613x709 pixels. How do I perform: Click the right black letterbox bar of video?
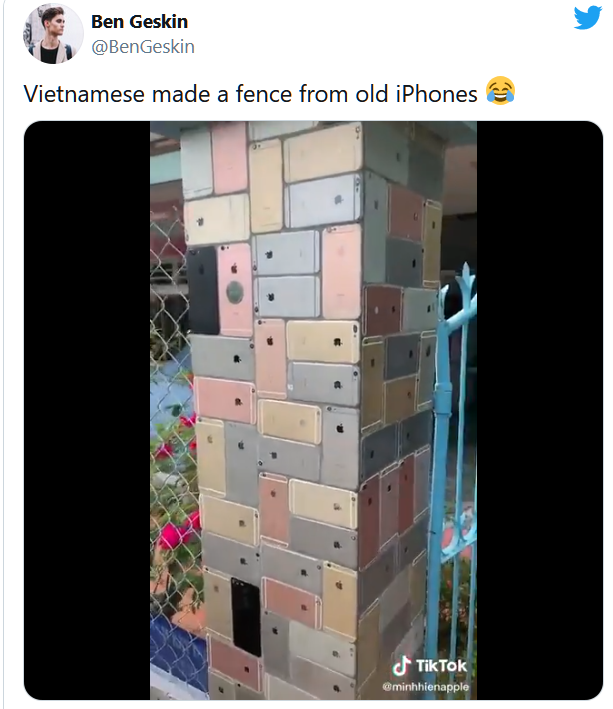[x=539, y=410]
